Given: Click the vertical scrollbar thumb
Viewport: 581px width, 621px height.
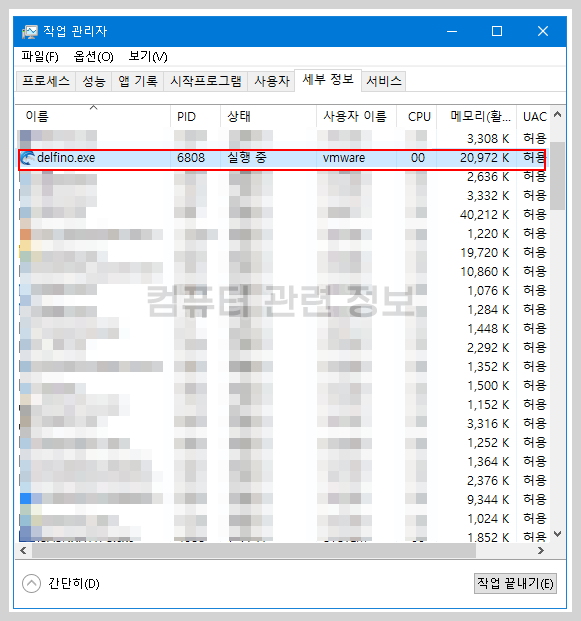Looking at the screenshot, I should pyautogui.click(x=558, y=175).
